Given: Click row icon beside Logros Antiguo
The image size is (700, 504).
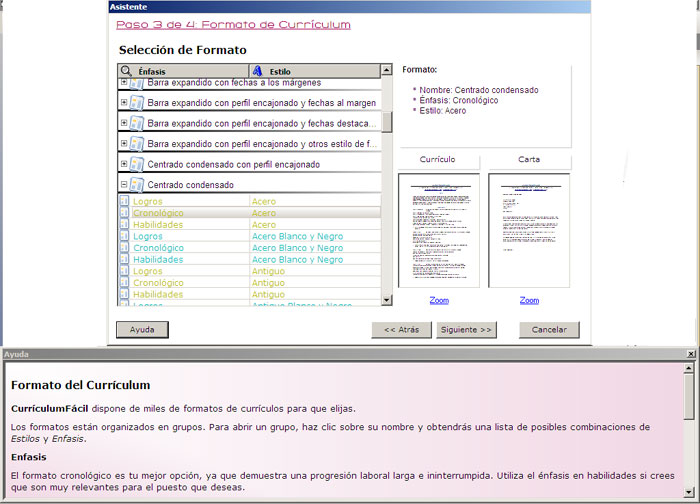Looking at the screenshot, I should click(x=124, y=271).
